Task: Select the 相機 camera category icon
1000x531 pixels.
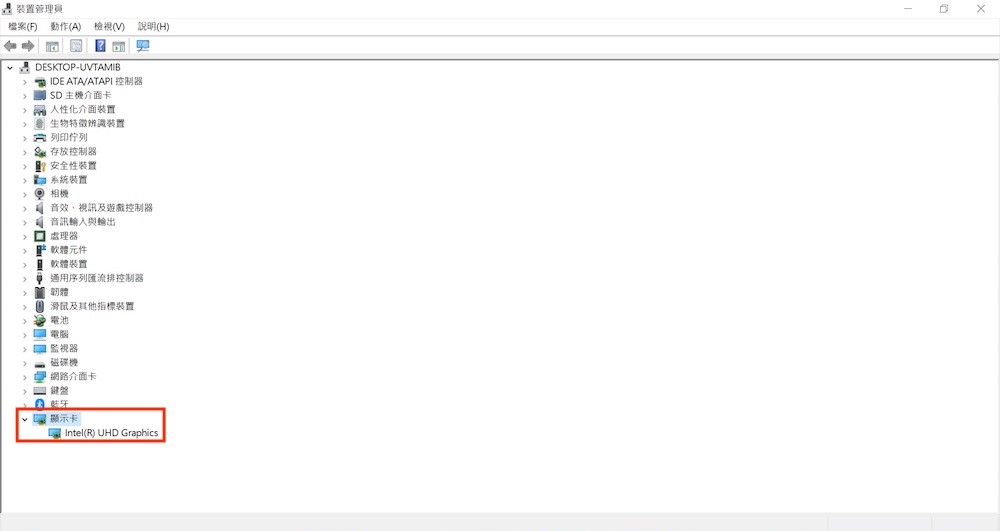Action: [x=40, y=194]
